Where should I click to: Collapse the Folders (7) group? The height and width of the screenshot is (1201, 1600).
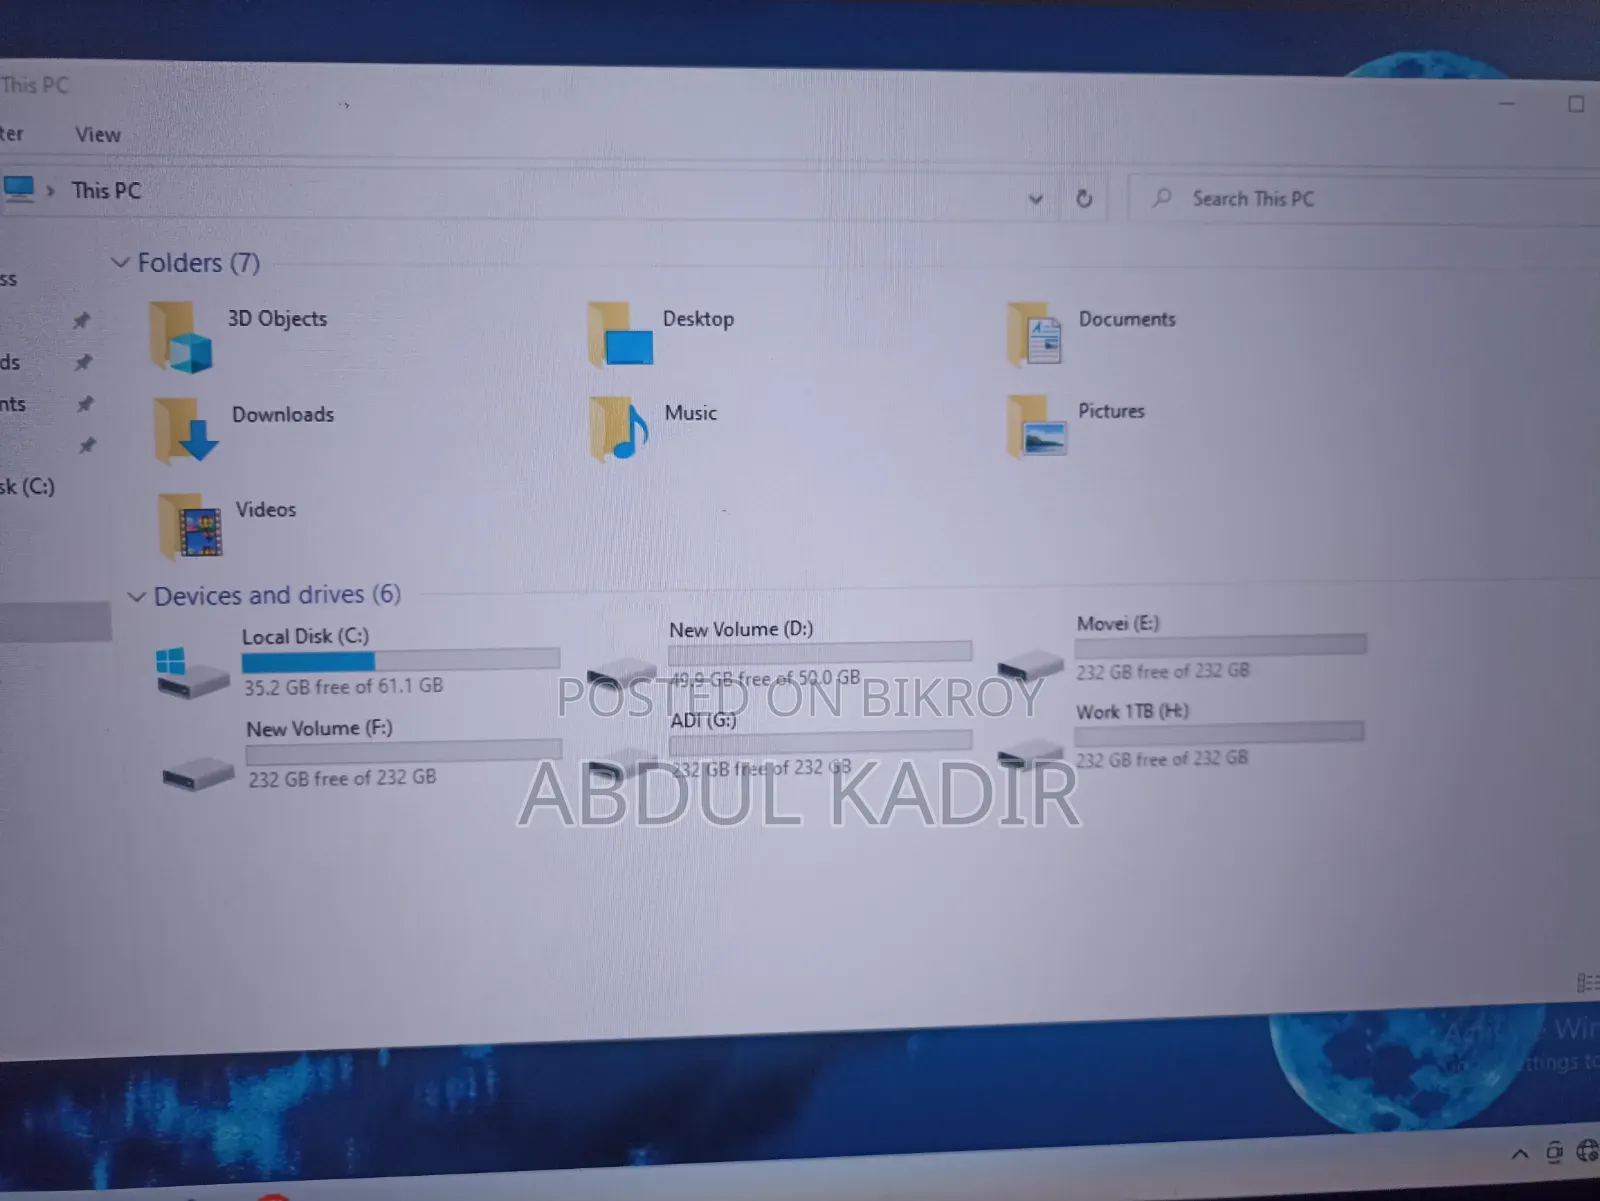pos(120,262)
